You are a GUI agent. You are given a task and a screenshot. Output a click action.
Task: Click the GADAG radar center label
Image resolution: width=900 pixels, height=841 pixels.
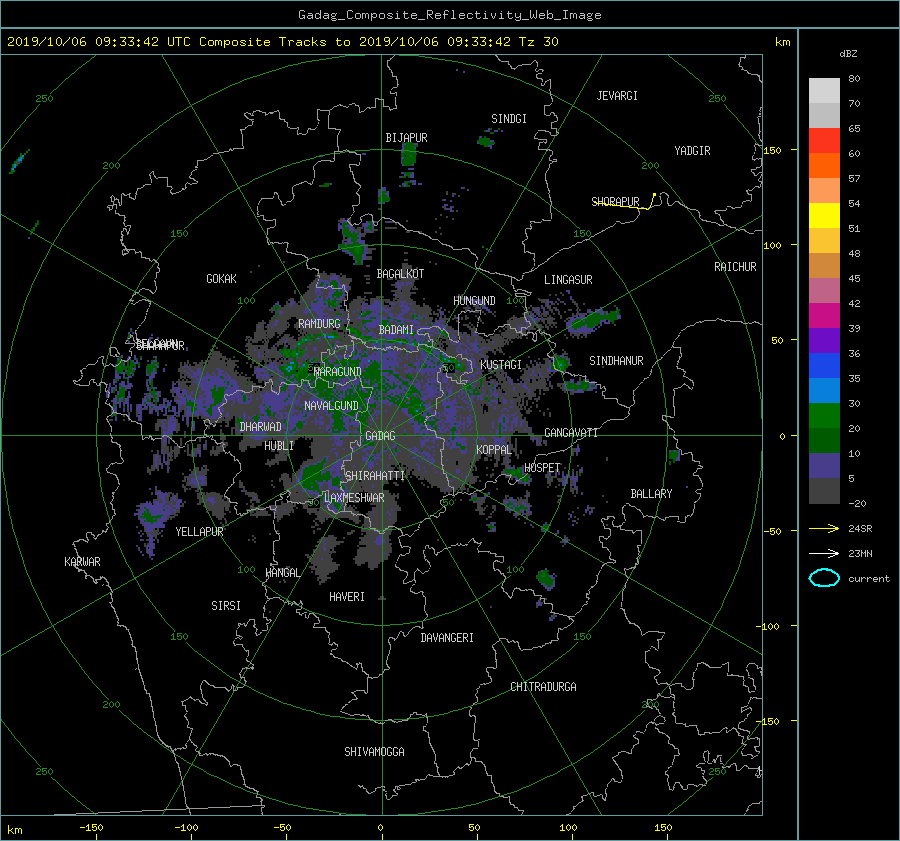(380, 436)
